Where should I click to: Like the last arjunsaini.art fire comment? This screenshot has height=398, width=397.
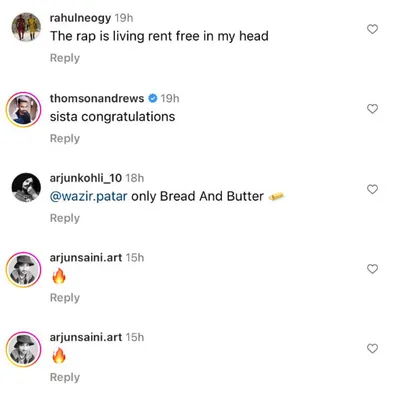click(x=372, y=349)
